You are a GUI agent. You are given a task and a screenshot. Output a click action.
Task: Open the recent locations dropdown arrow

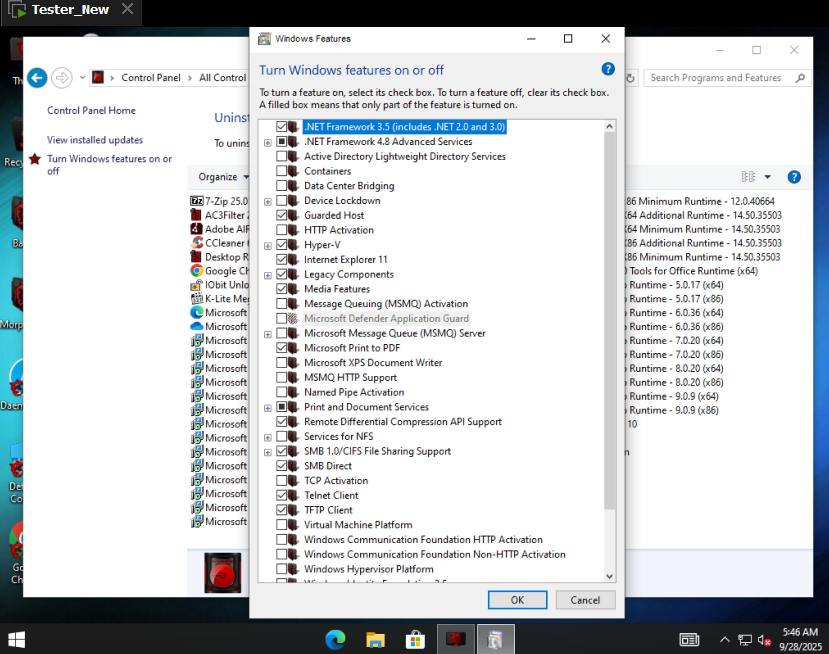click(x=82, y=78)
